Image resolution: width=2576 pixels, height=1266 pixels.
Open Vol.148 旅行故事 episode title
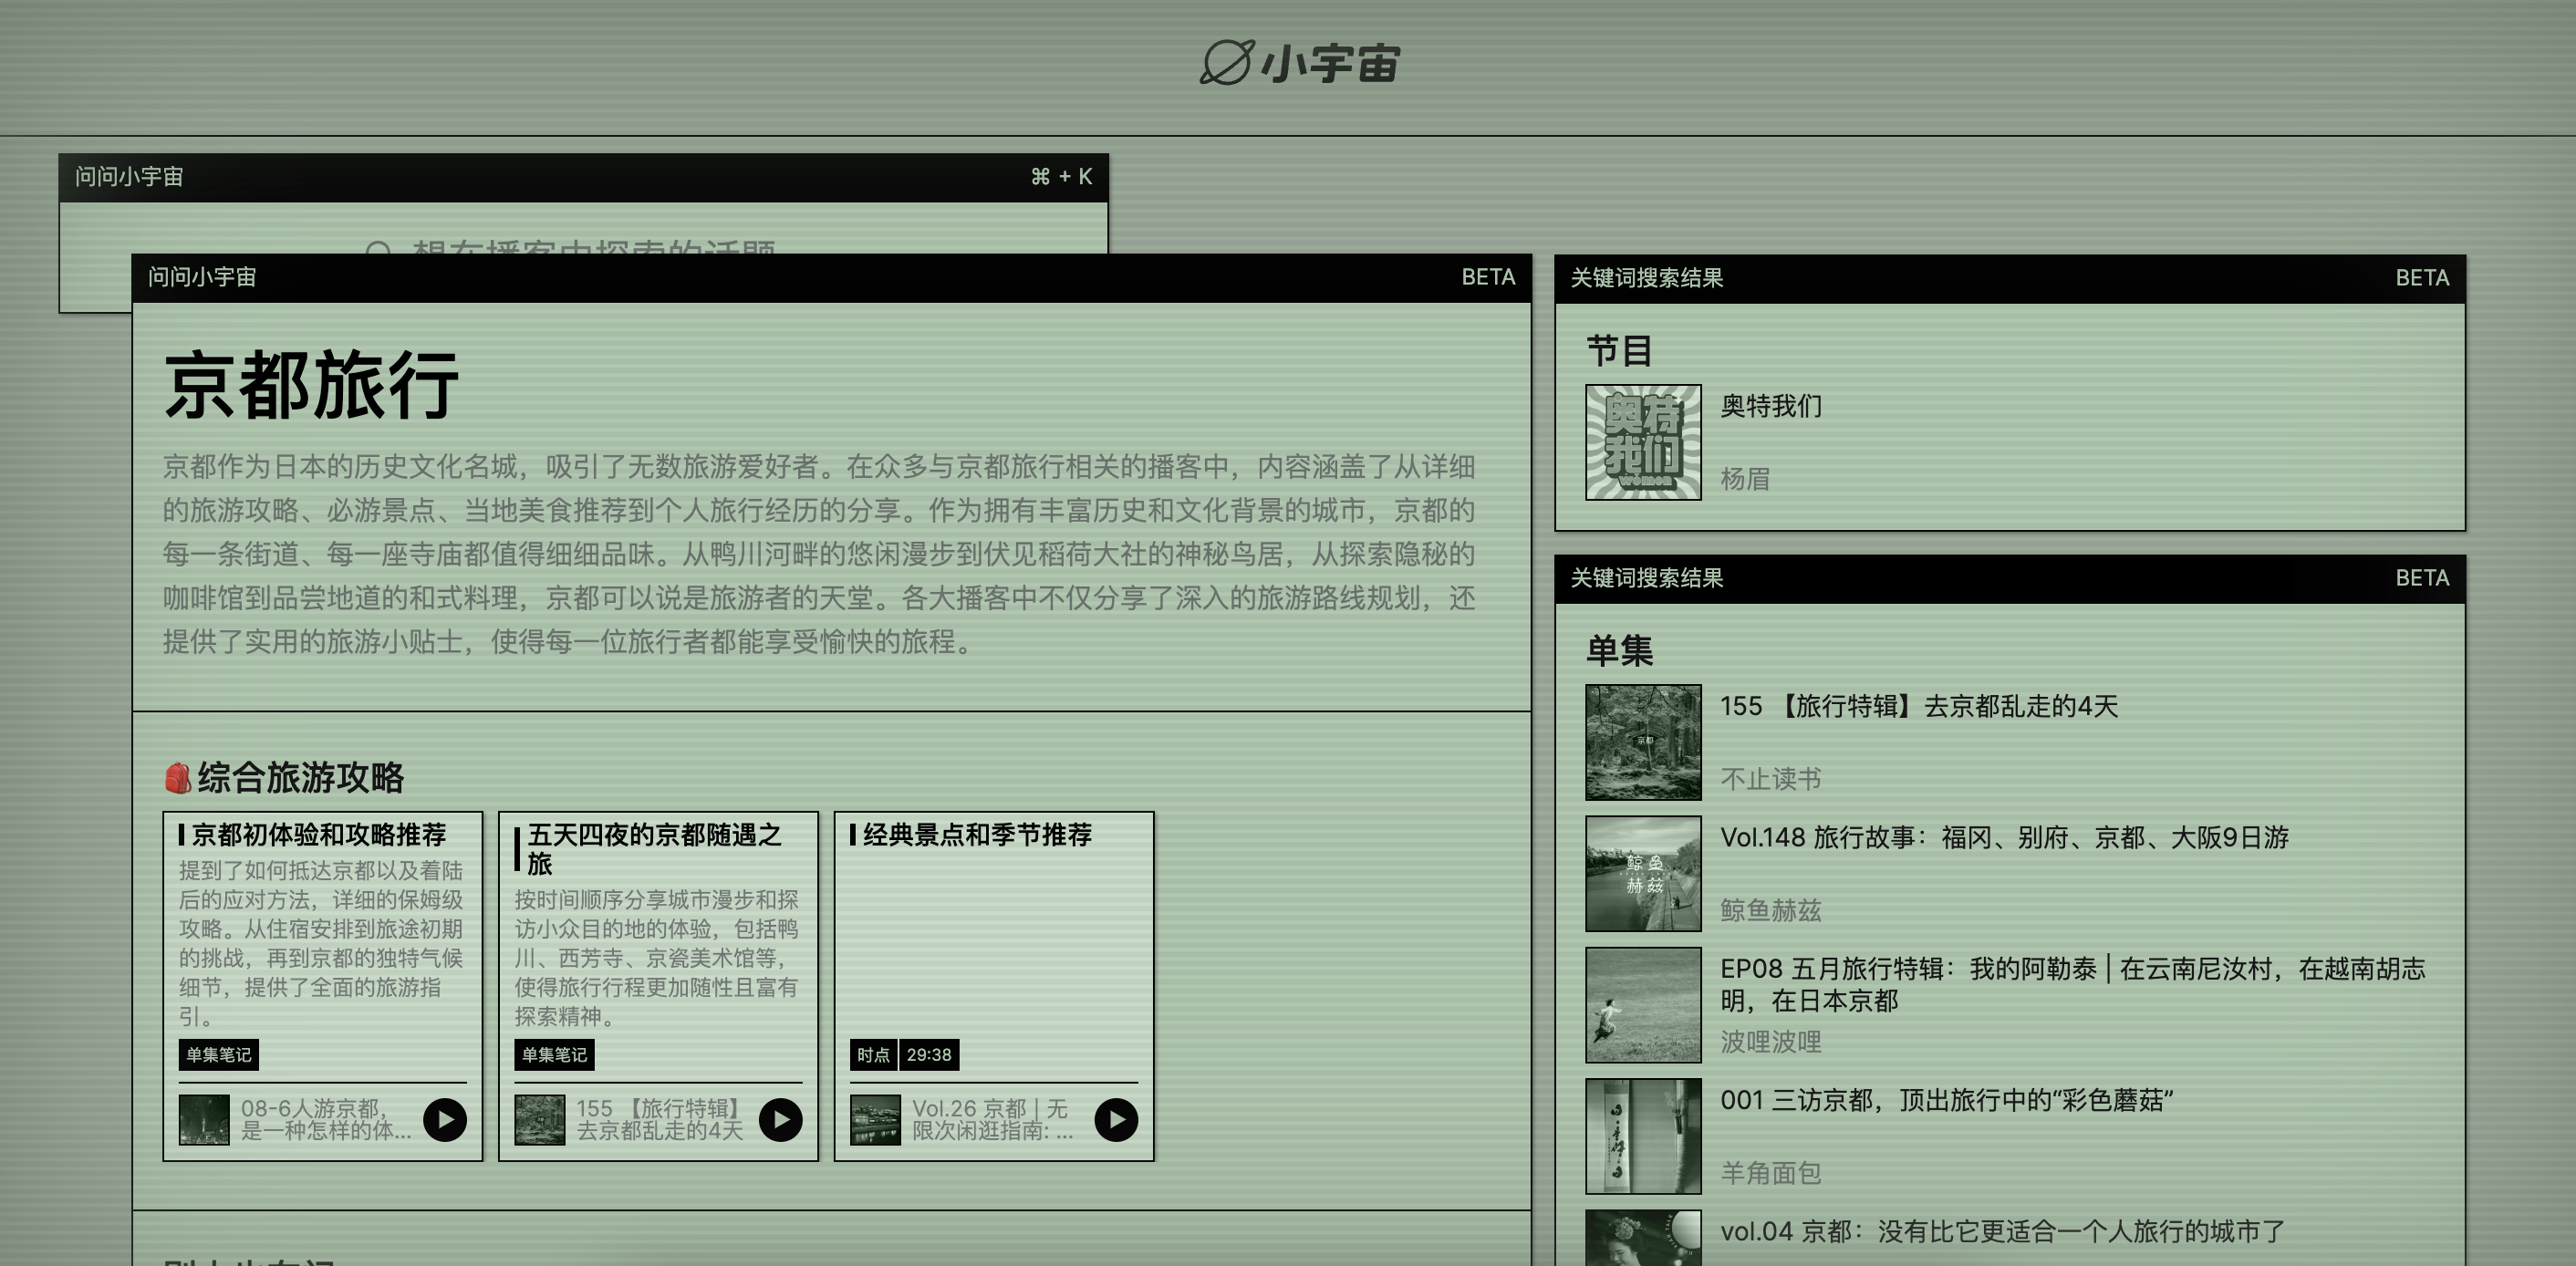[2003, 837]
